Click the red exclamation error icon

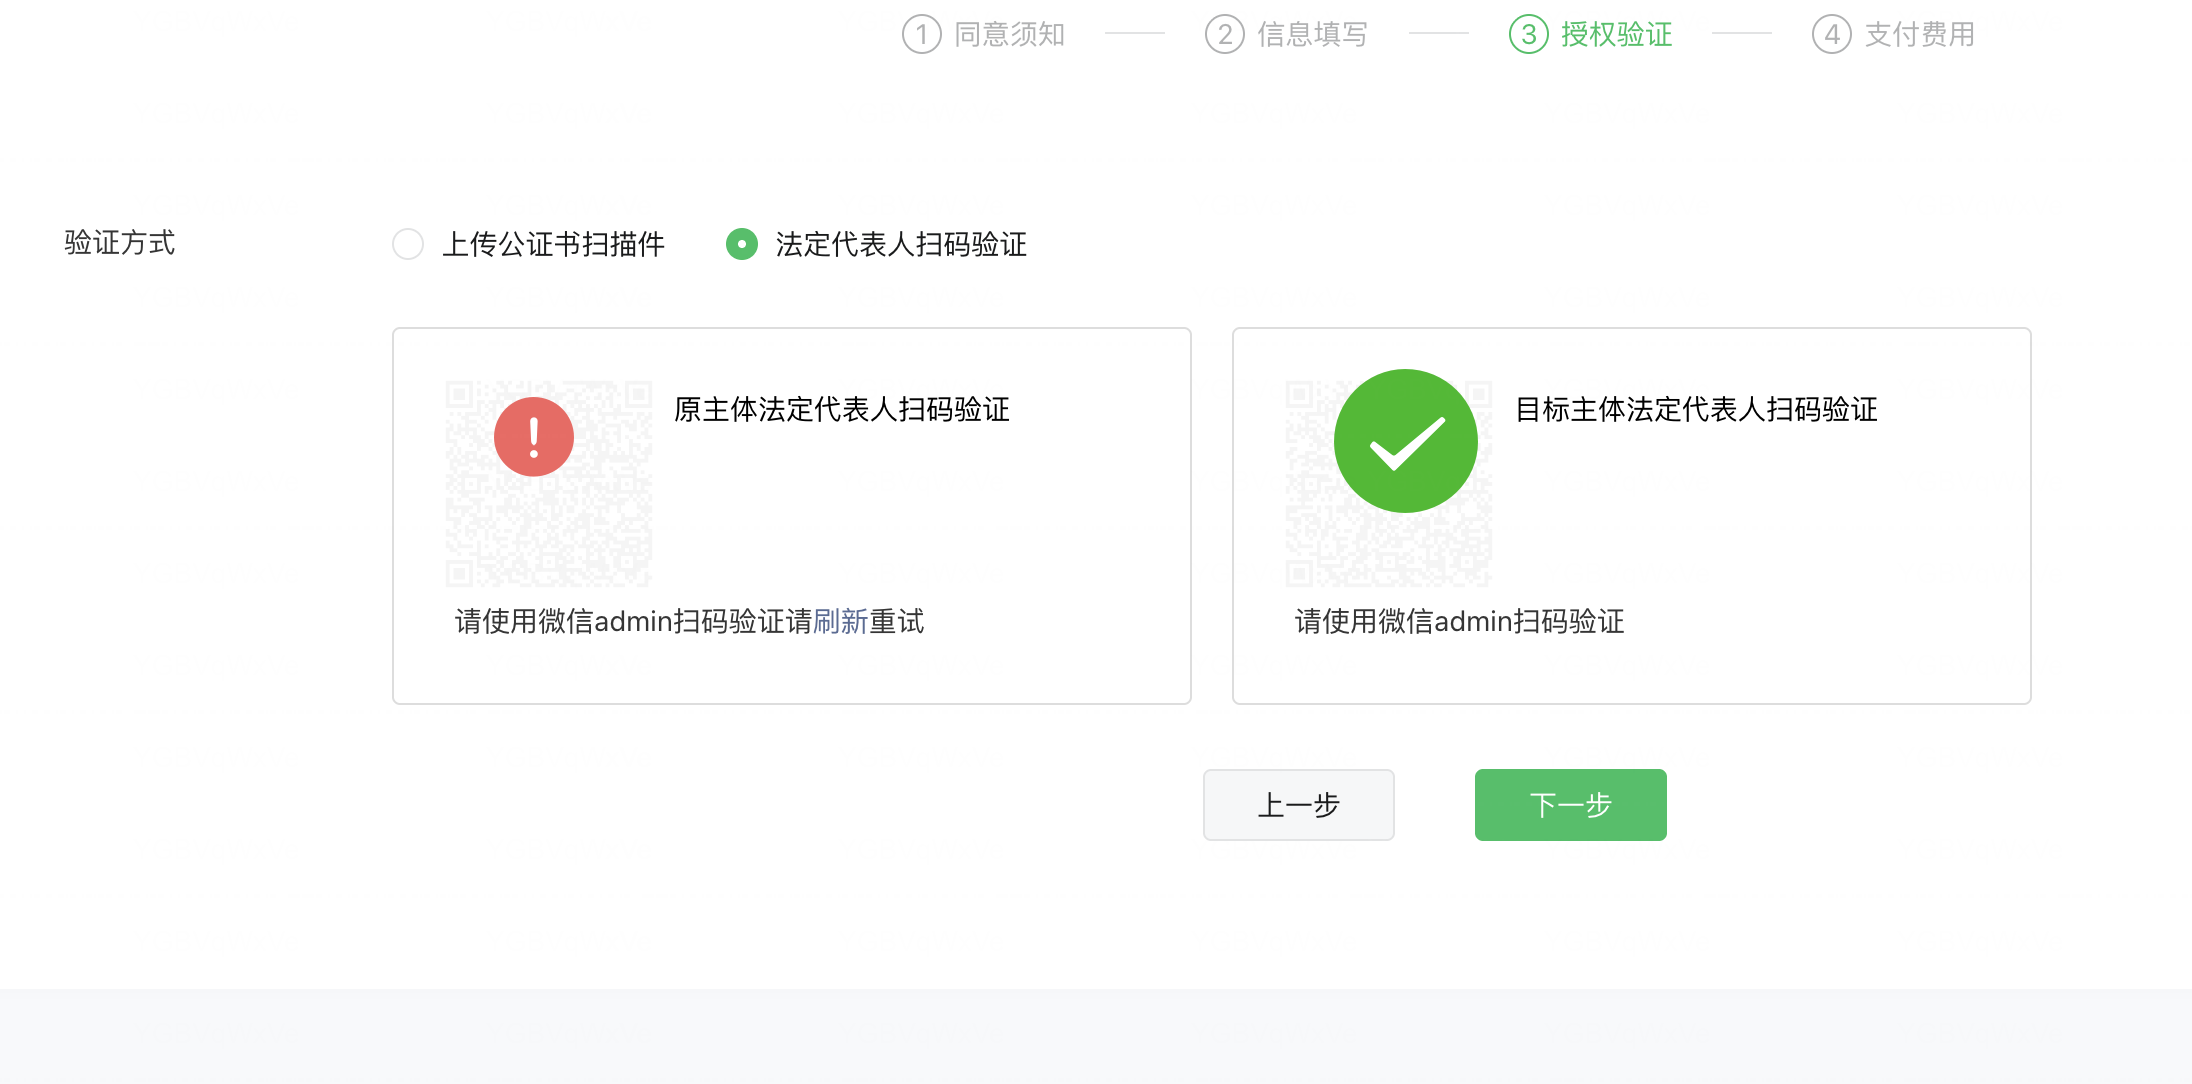pos(533,437)
